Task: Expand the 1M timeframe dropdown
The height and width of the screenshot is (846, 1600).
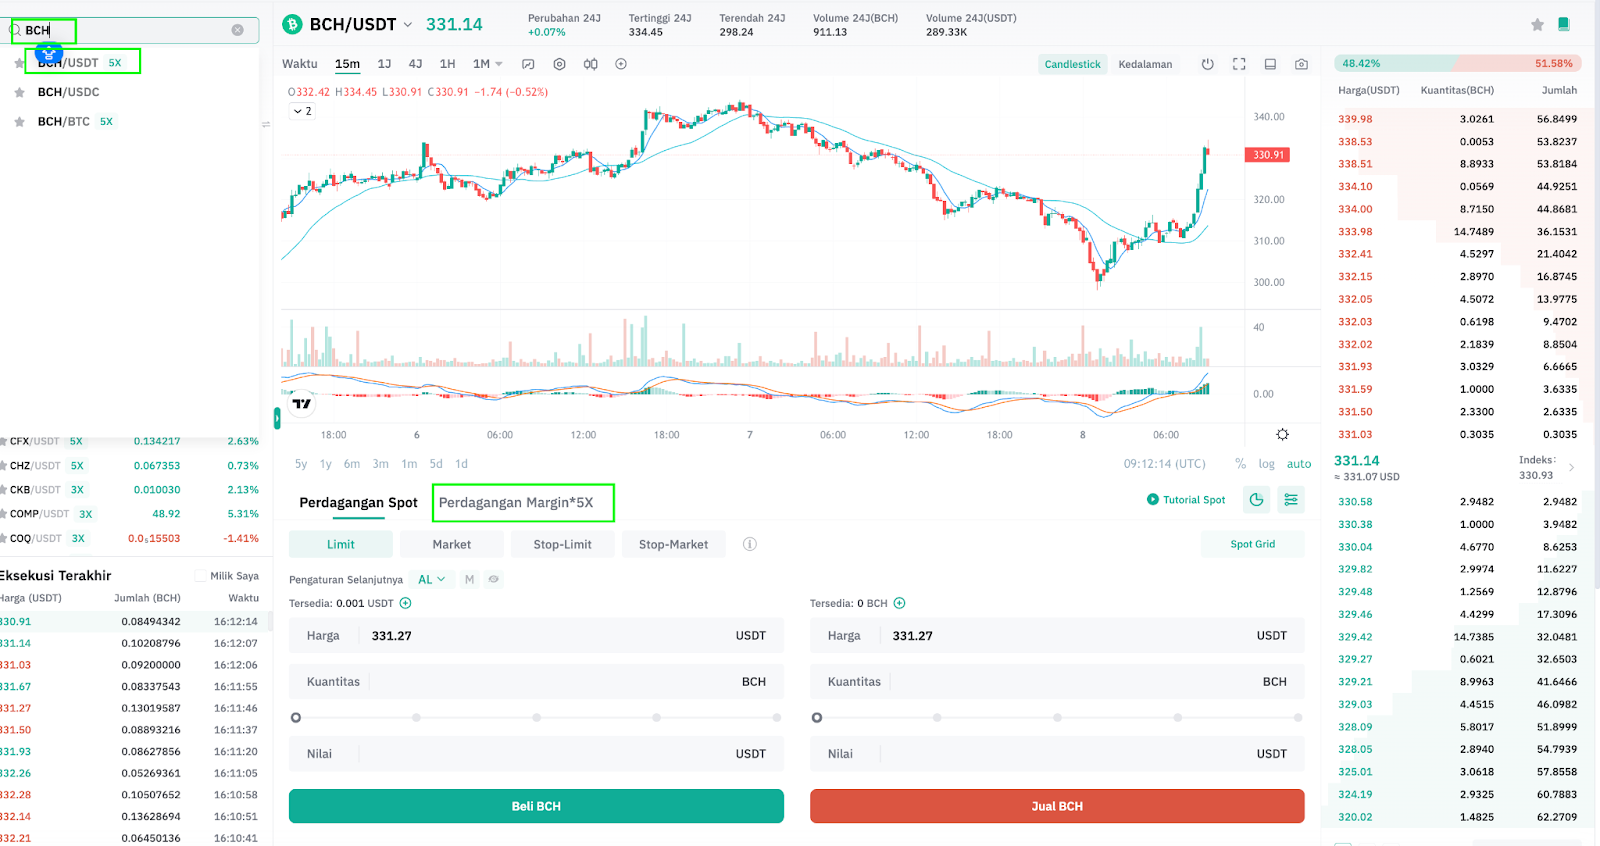Action: point(488,64)
